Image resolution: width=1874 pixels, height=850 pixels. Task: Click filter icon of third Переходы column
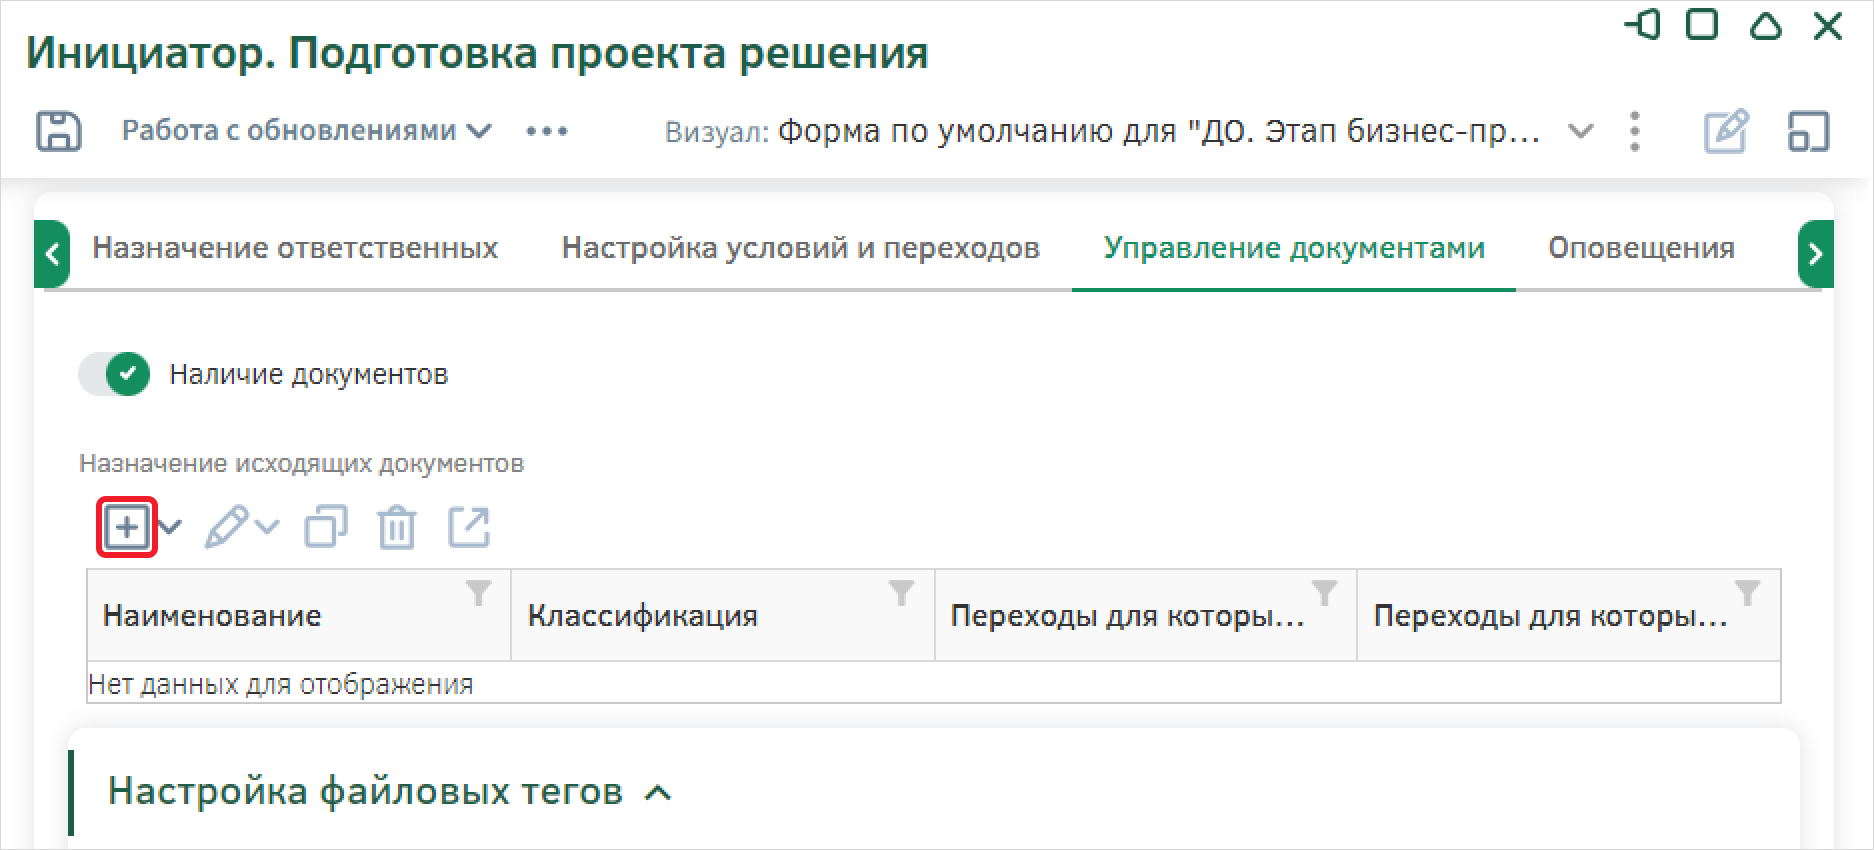[x=1325, y=593]
